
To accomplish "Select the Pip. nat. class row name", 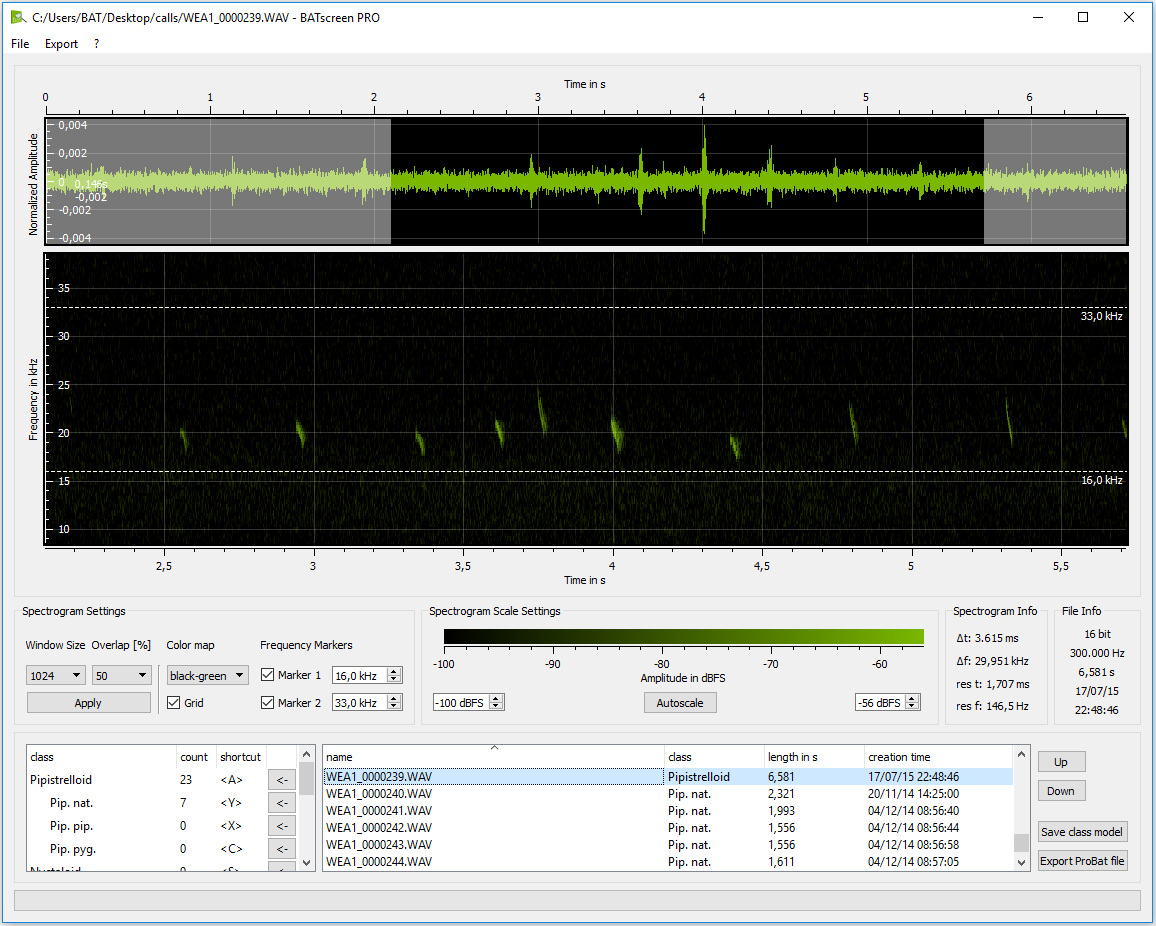I will point(72,803).
